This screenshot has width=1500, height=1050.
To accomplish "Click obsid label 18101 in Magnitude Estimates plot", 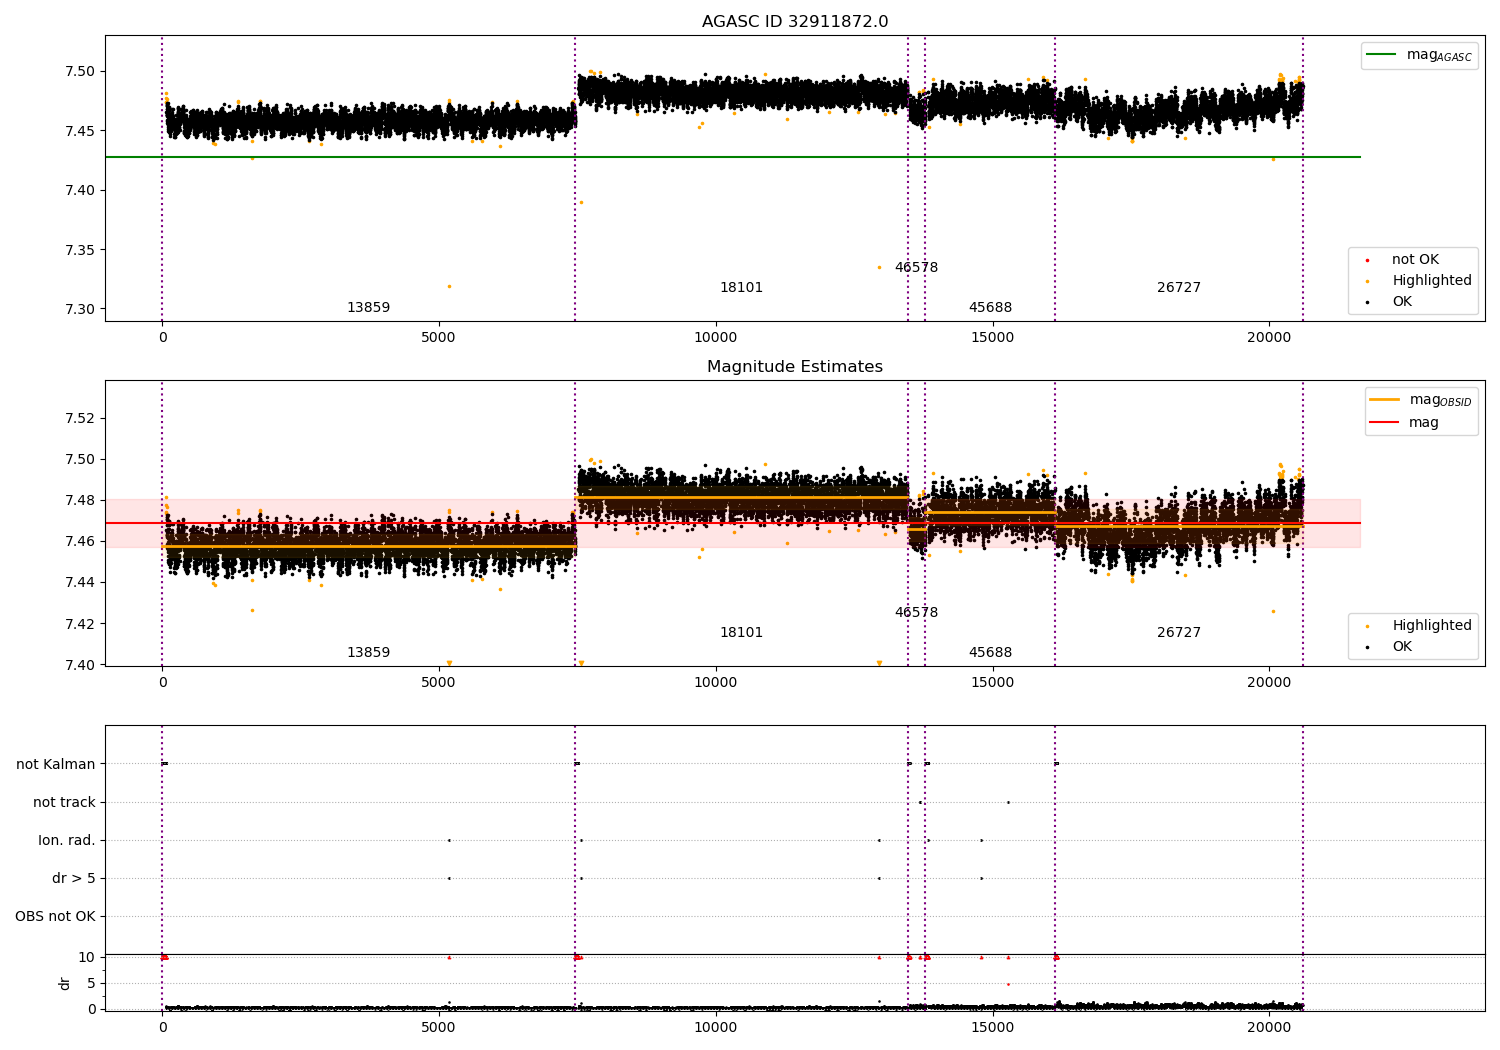I will pos(741,633).
